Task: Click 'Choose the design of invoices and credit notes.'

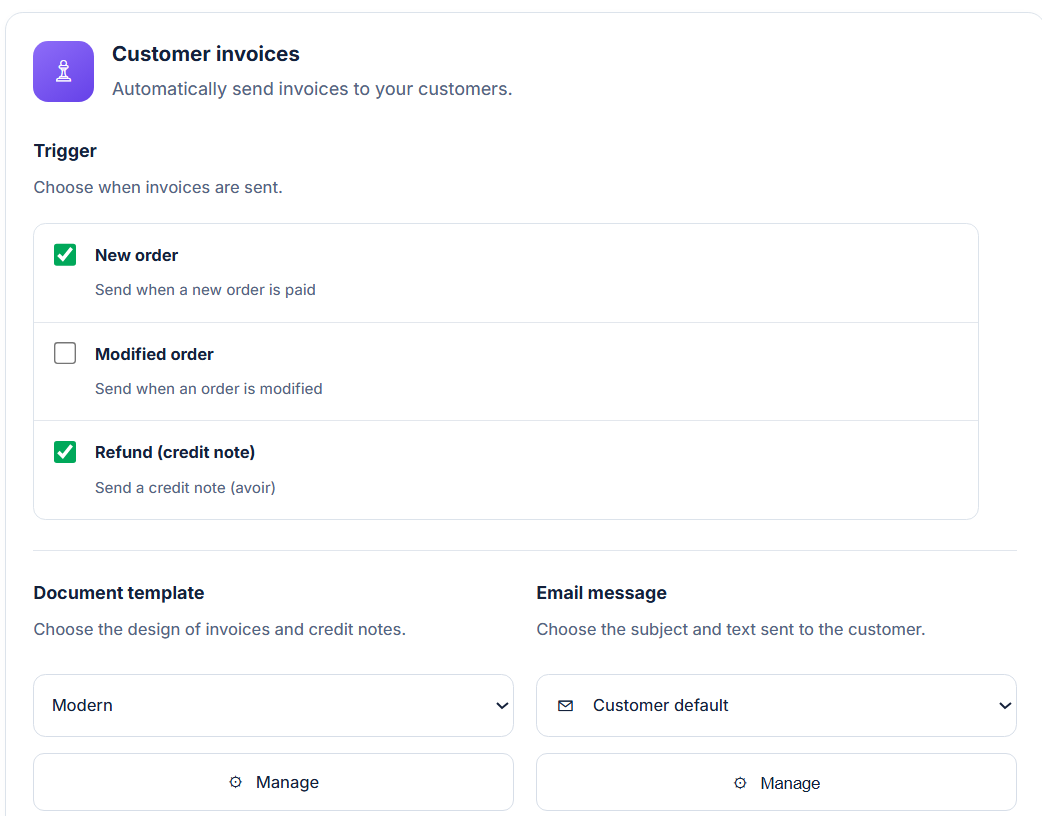Action: click(220, 629)
